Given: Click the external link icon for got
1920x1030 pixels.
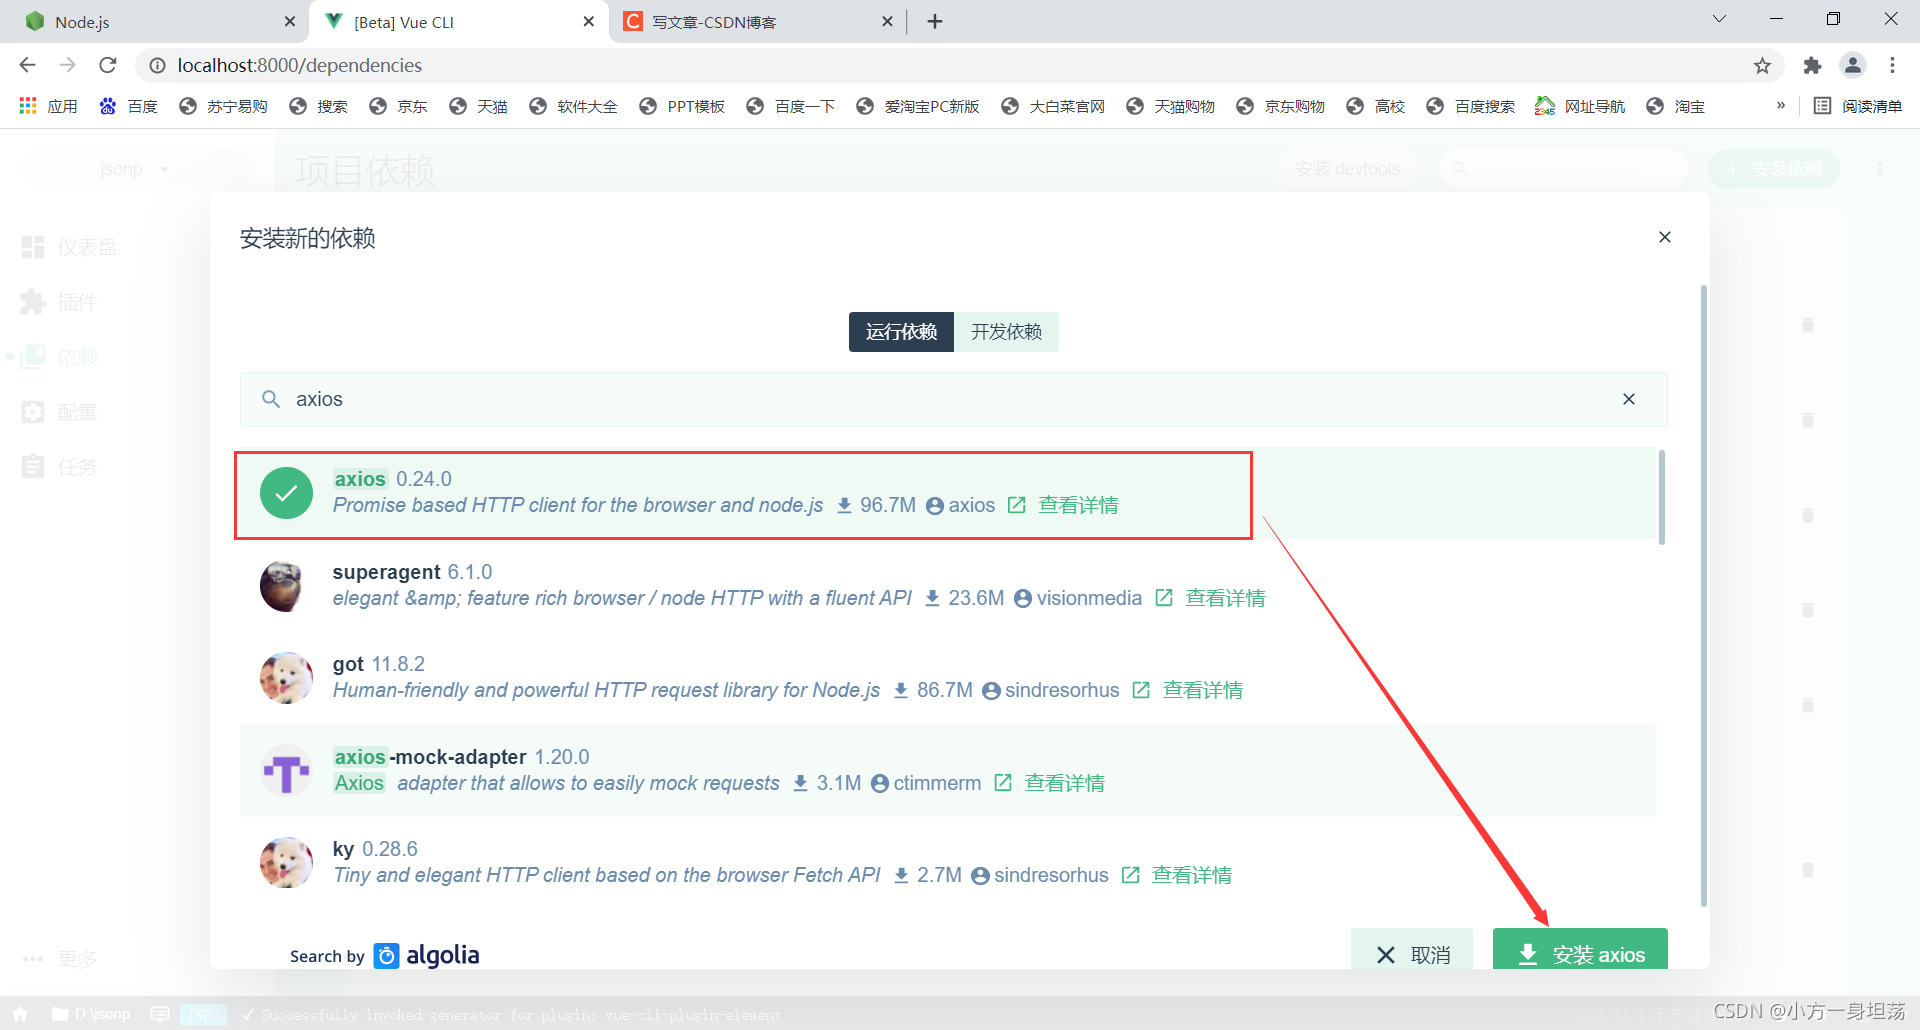Looking at the screenshot, I should coord(1141,690).
